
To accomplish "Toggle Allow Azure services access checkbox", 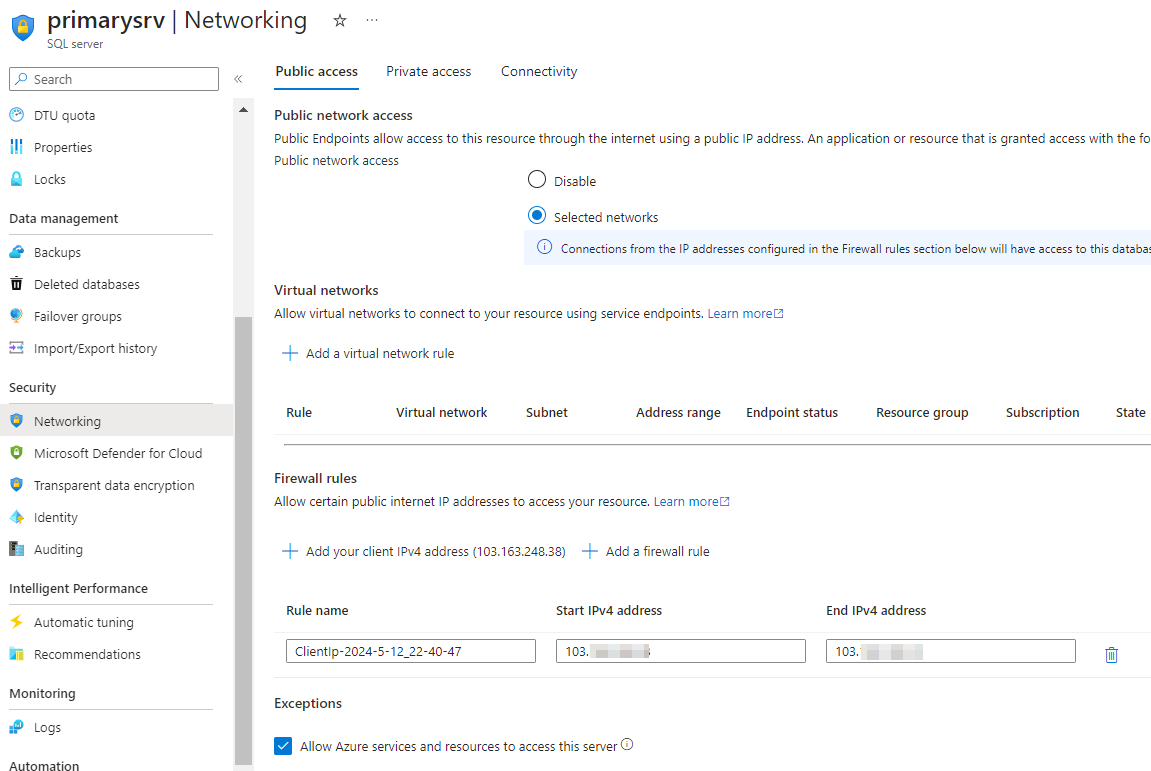I will (283, 746).
